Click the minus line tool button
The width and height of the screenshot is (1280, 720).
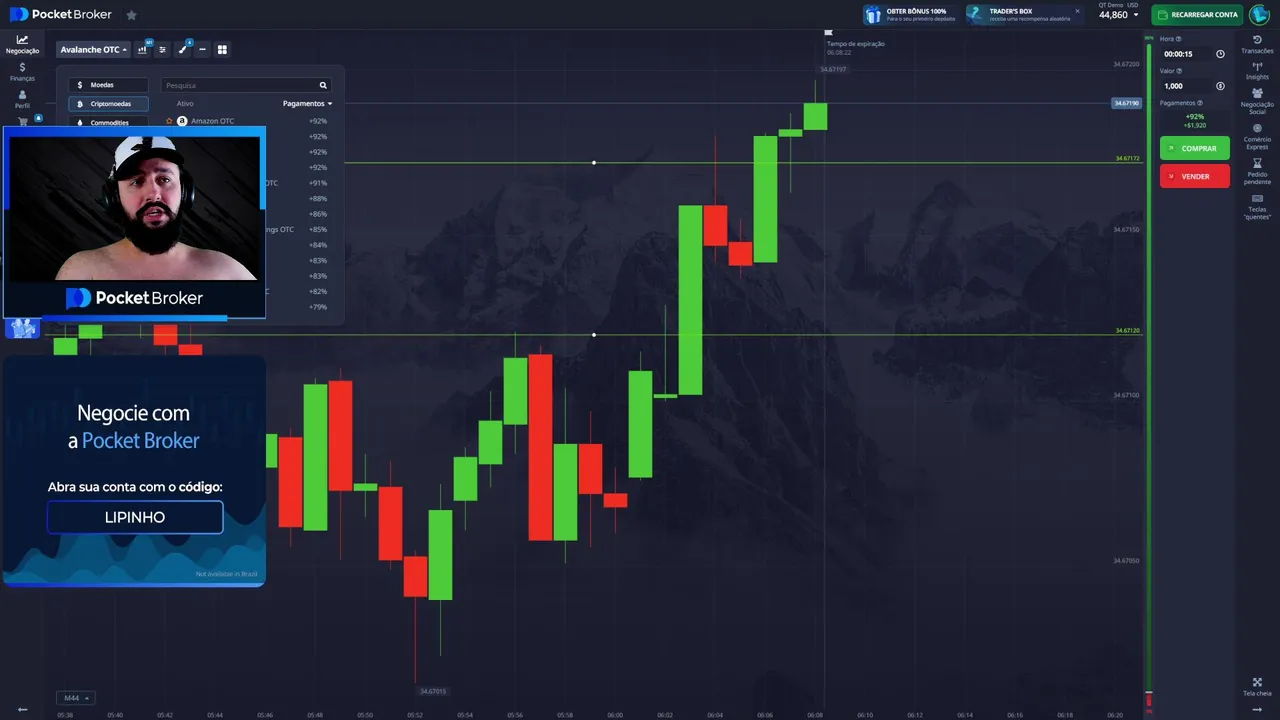pyautogui.click(x=202, y=49)
